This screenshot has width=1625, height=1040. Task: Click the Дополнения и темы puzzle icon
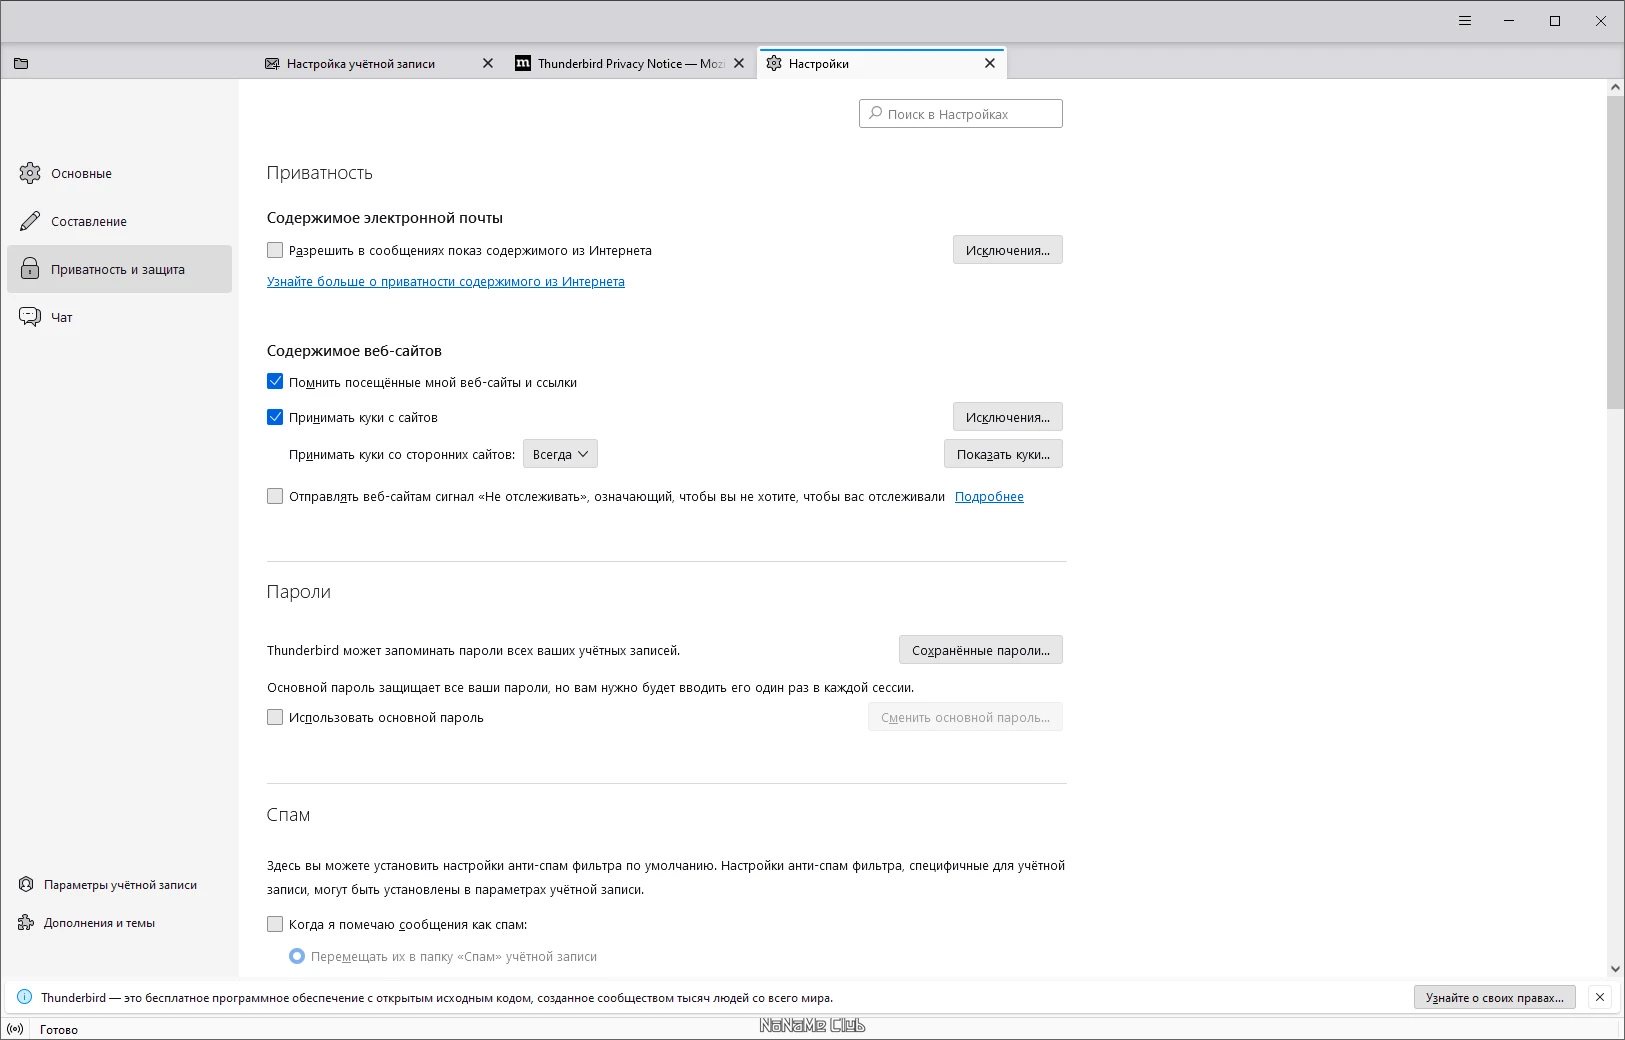click(26, 923)
